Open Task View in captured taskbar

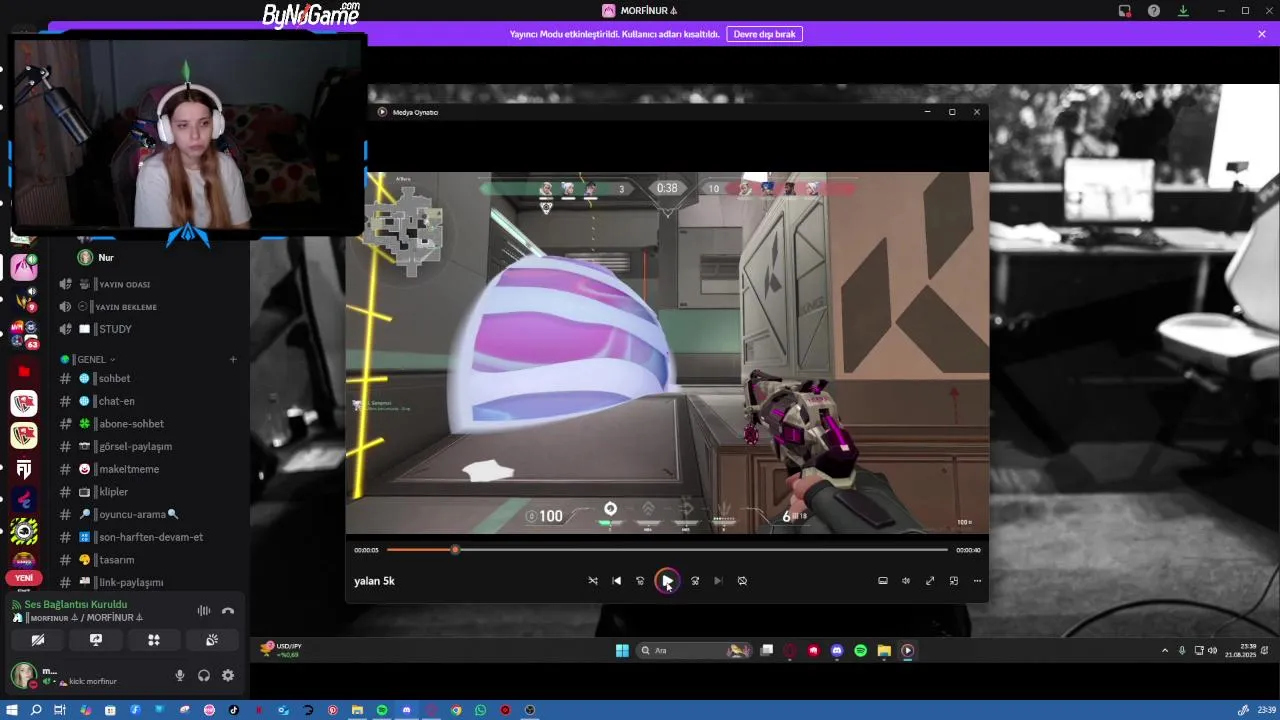[x=767, y=651]
